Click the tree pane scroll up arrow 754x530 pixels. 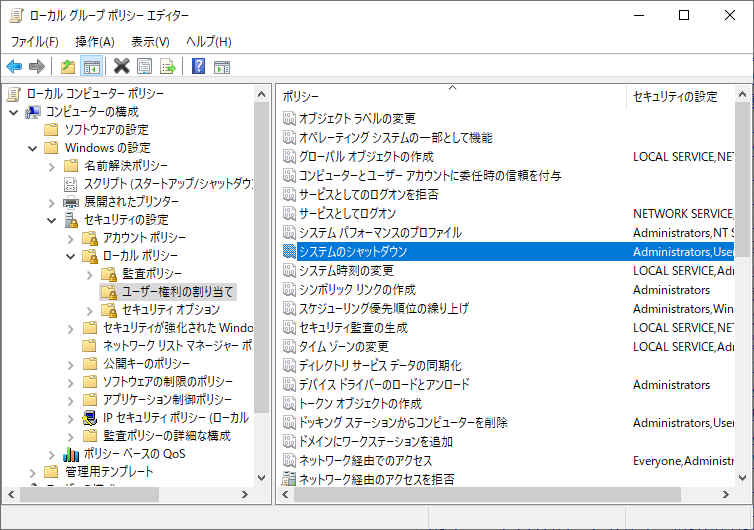(262, 94)
